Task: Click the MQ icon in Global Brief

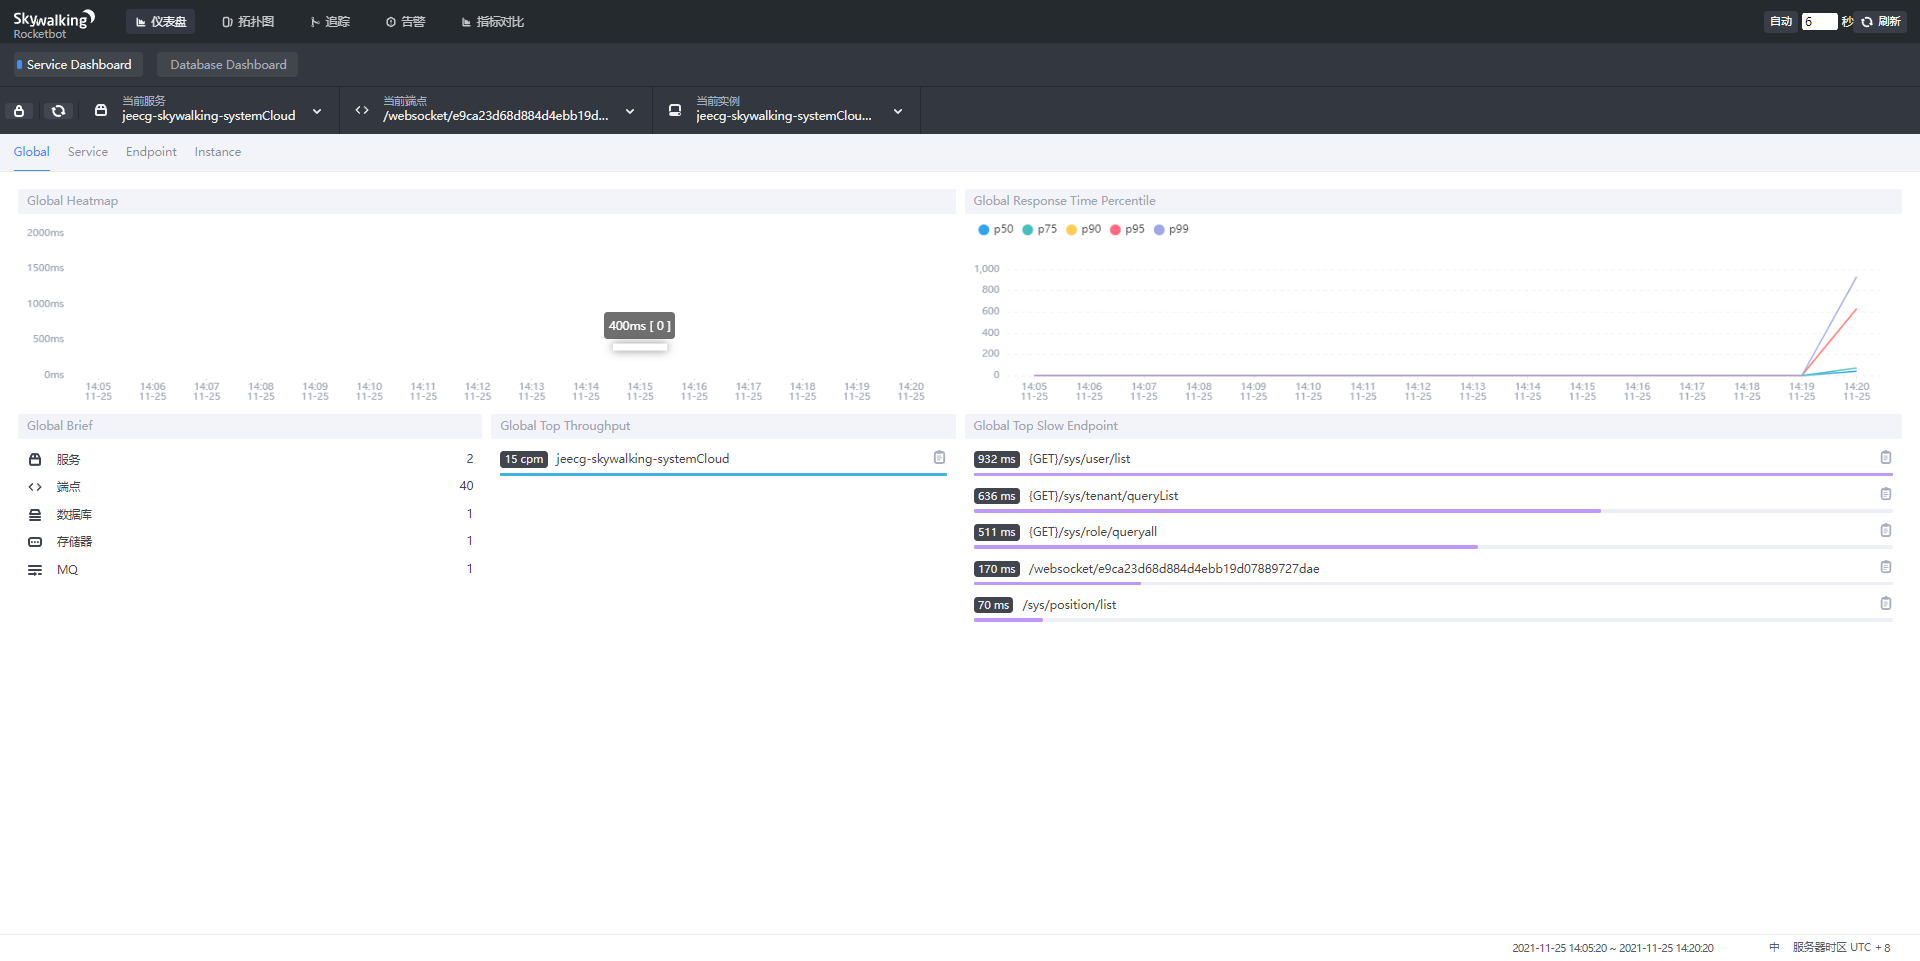Action: point(35,570)
